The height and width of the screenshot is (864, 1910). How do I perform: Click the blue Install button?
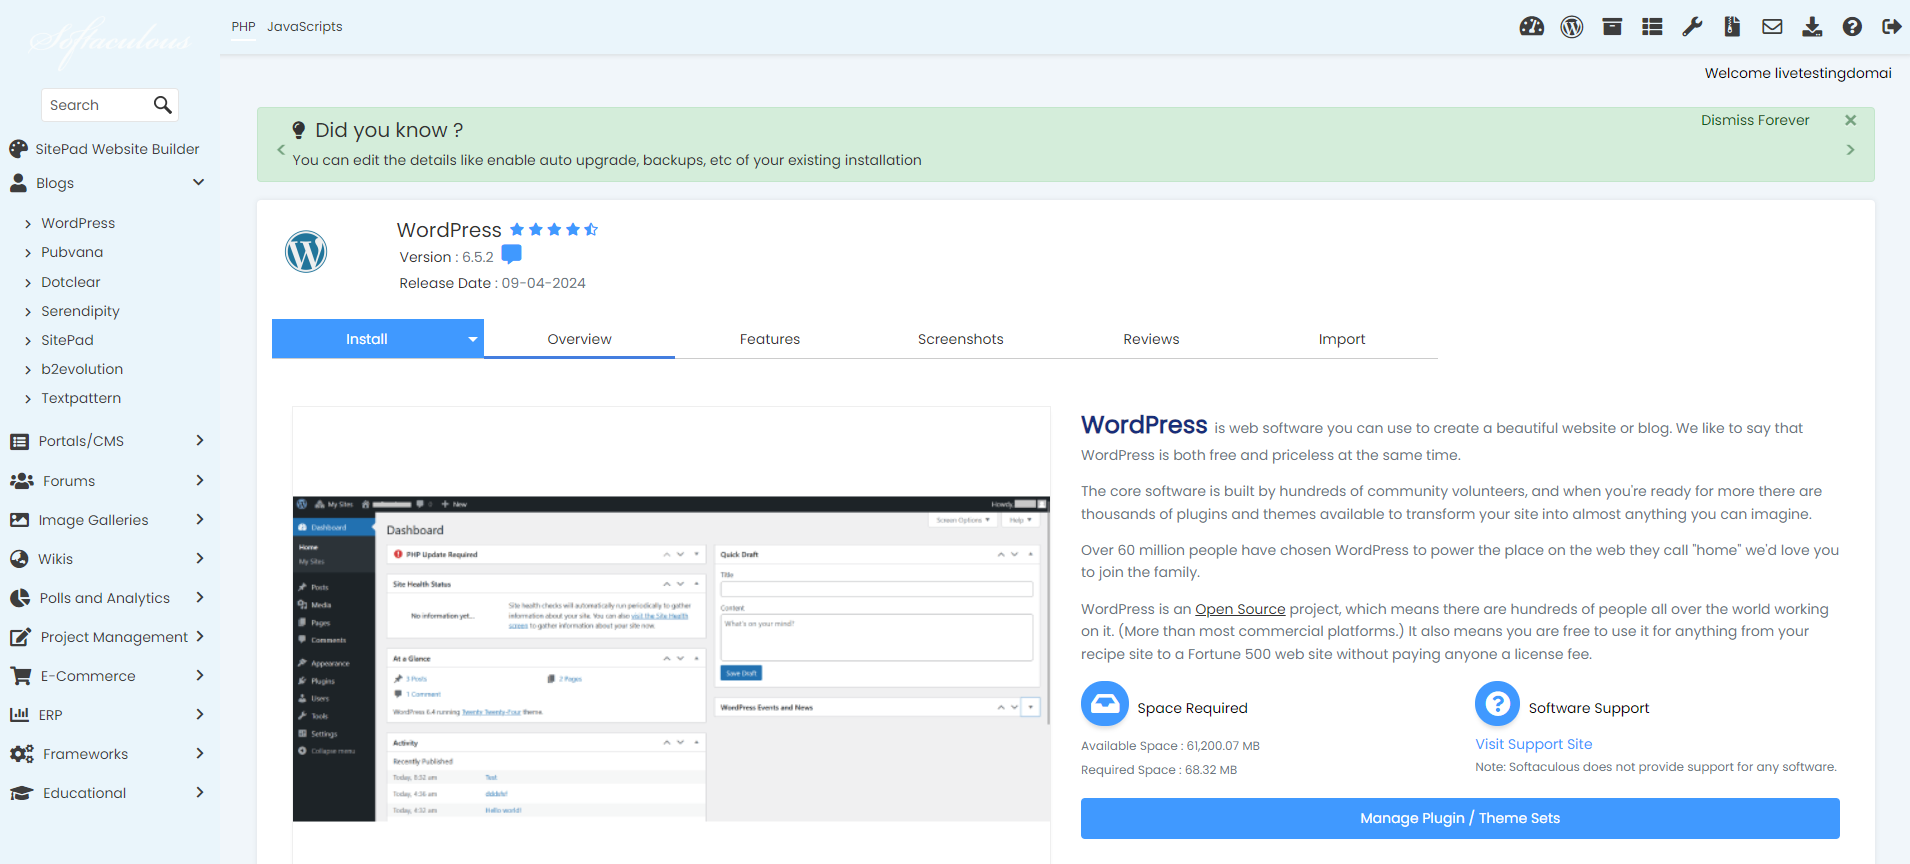click(x=367, y=339)
